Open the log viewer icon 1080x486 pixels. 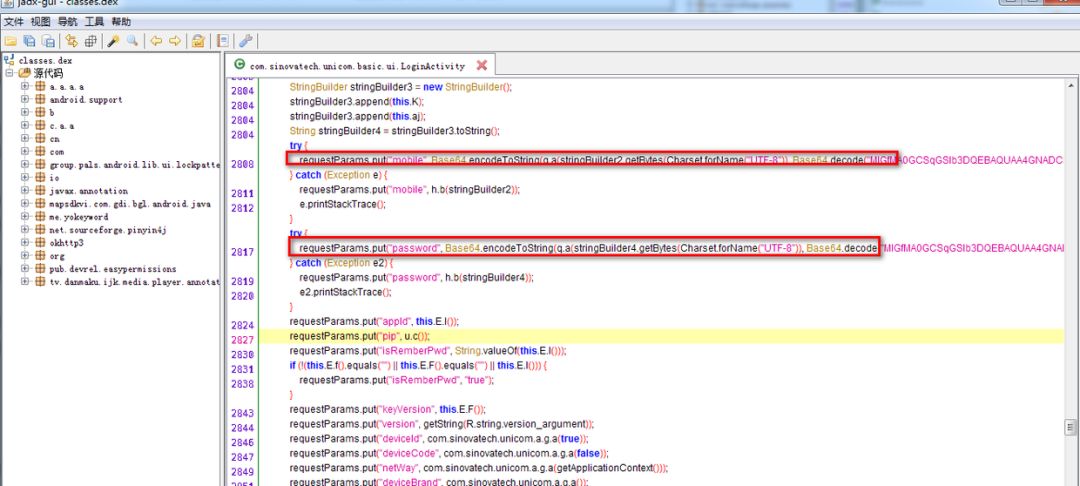tap(222, 41)
